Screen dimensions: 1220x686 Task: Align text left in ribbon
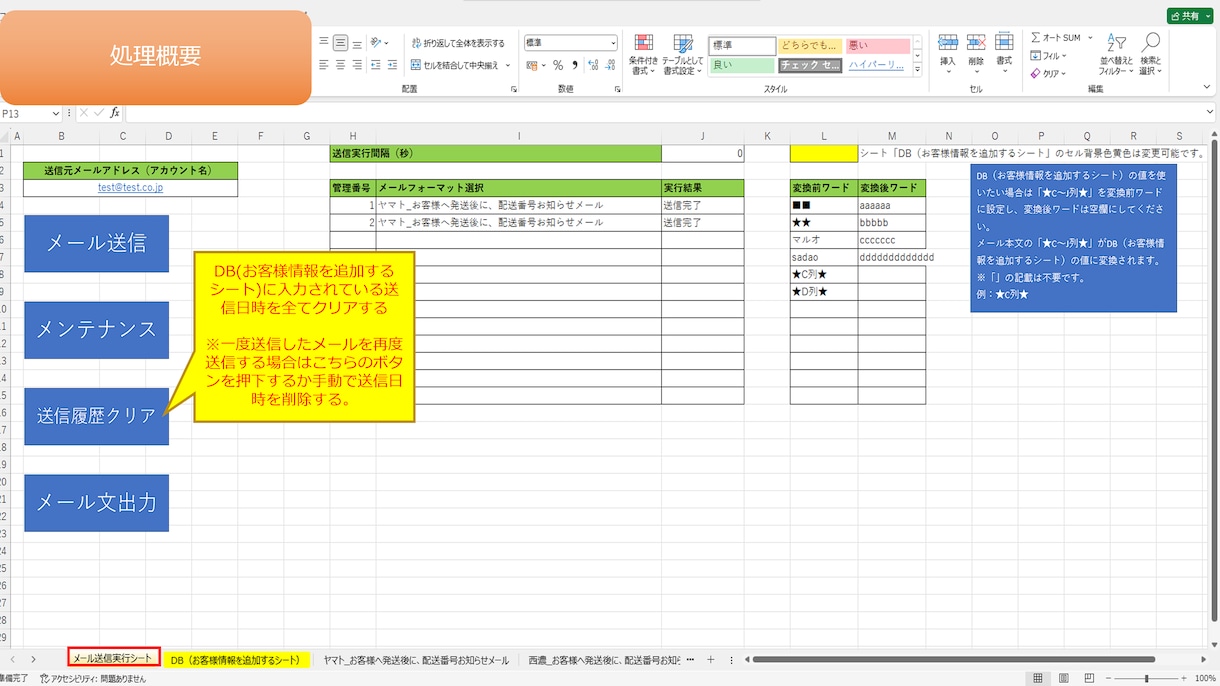[324, 65]
